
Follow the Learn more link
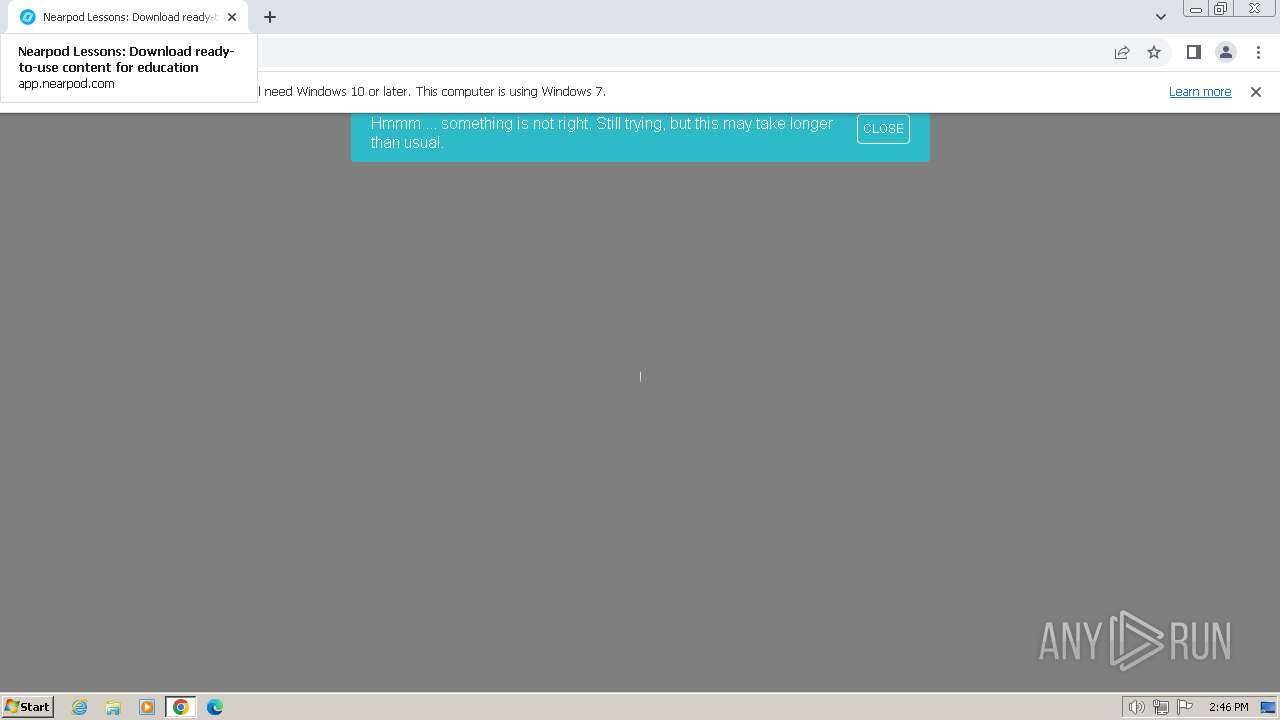pos(1200,91)
